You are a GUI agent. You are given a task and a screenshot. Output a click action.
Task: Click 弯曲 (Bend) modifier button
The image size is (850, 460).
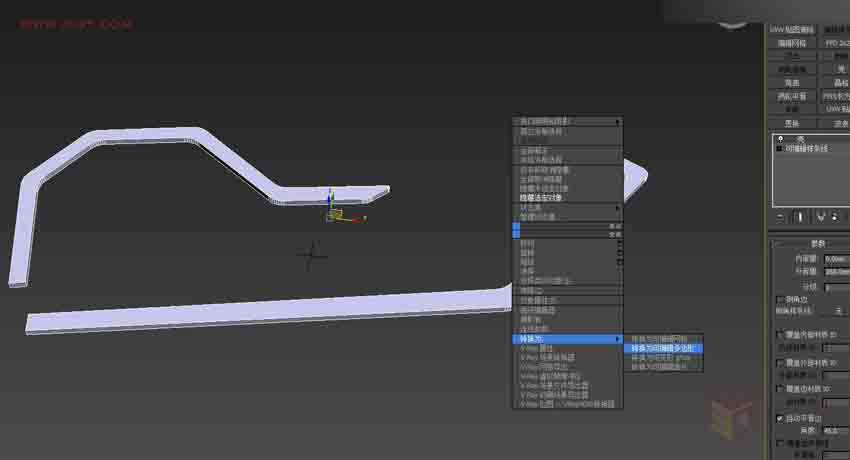click(x=792, y=83)
